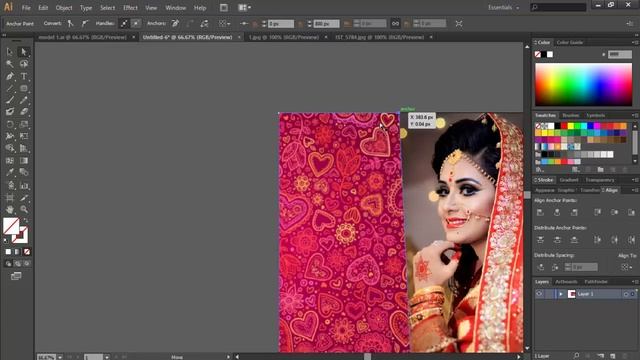Set color mode to Color in toolbox
Viewport: 640px width, 360px height.
8,252
